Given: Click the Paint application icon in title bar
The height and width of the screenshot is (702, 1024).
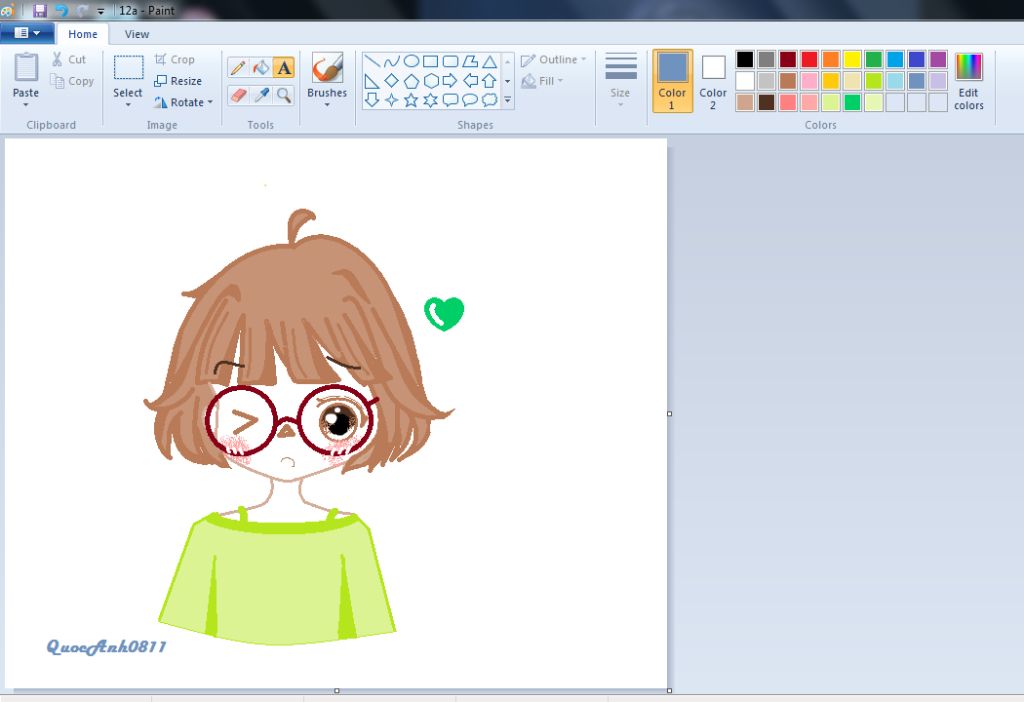Looking at the screenshot, I should (8, 10).
